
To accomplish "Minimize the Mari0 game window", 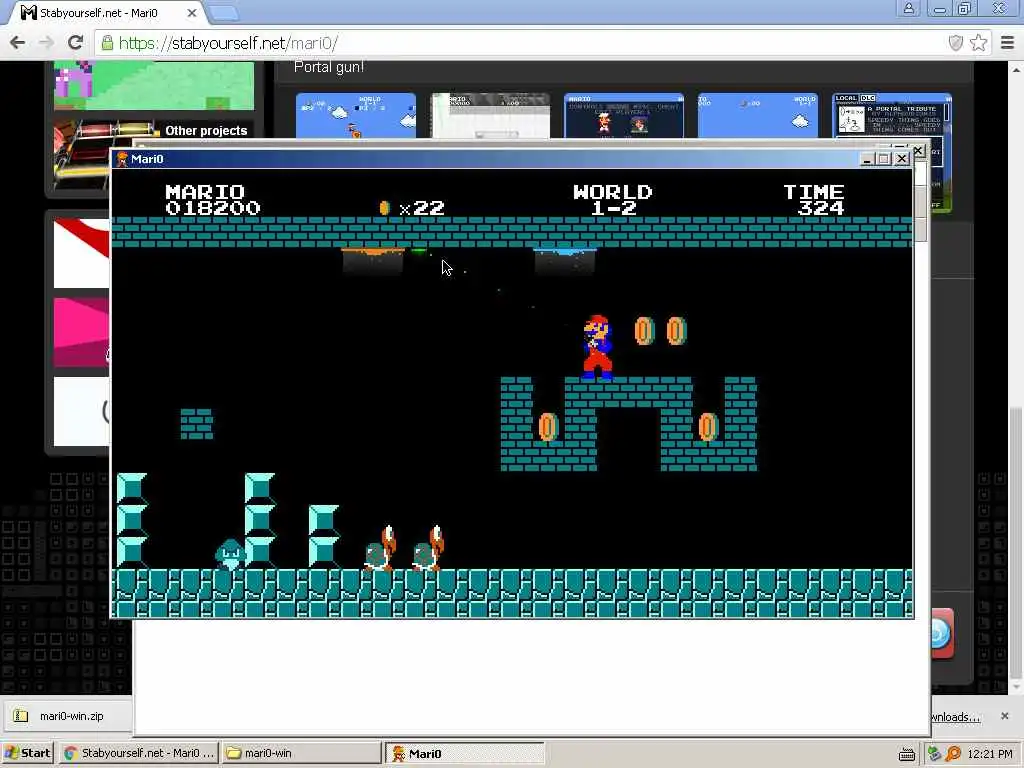I will coord(867,159).
